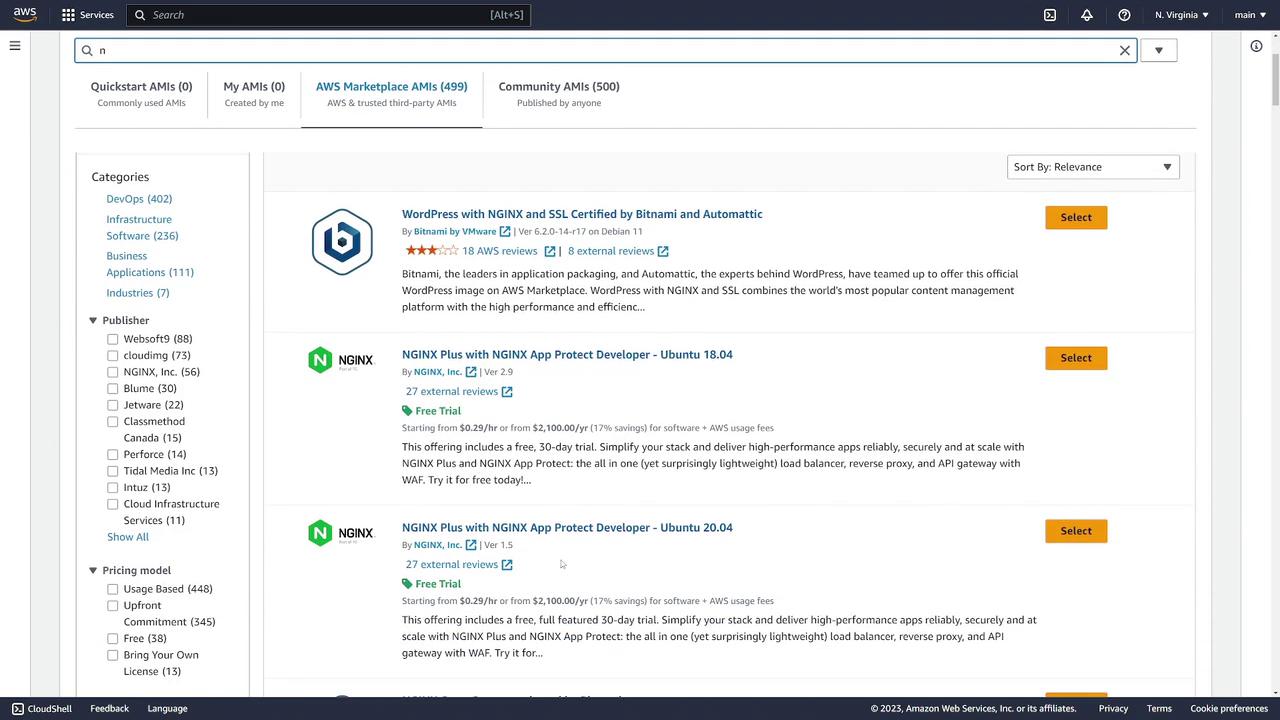
Task: Filter by Industries category
Action: click(x=138, y=293)
